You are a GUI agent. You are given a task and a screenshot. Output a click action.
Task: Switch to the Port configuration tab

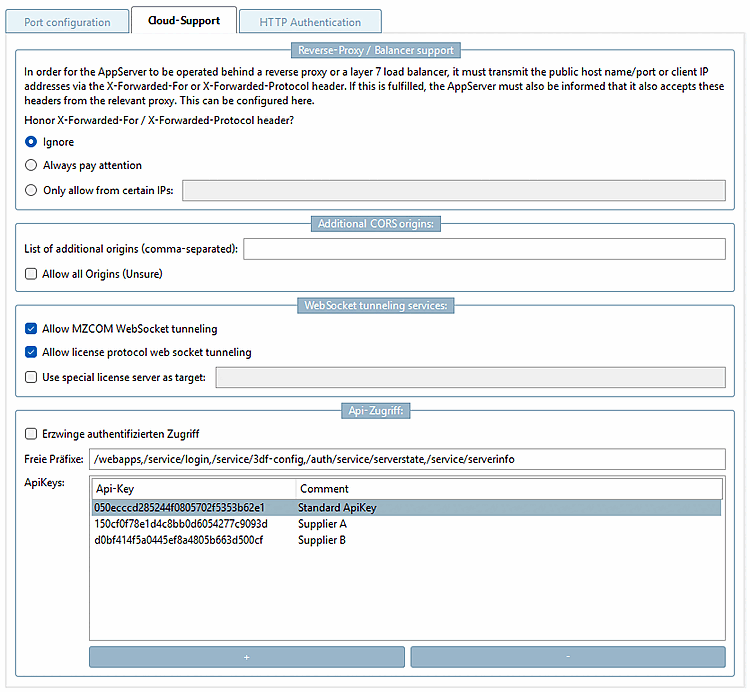[x=66, y=21]
